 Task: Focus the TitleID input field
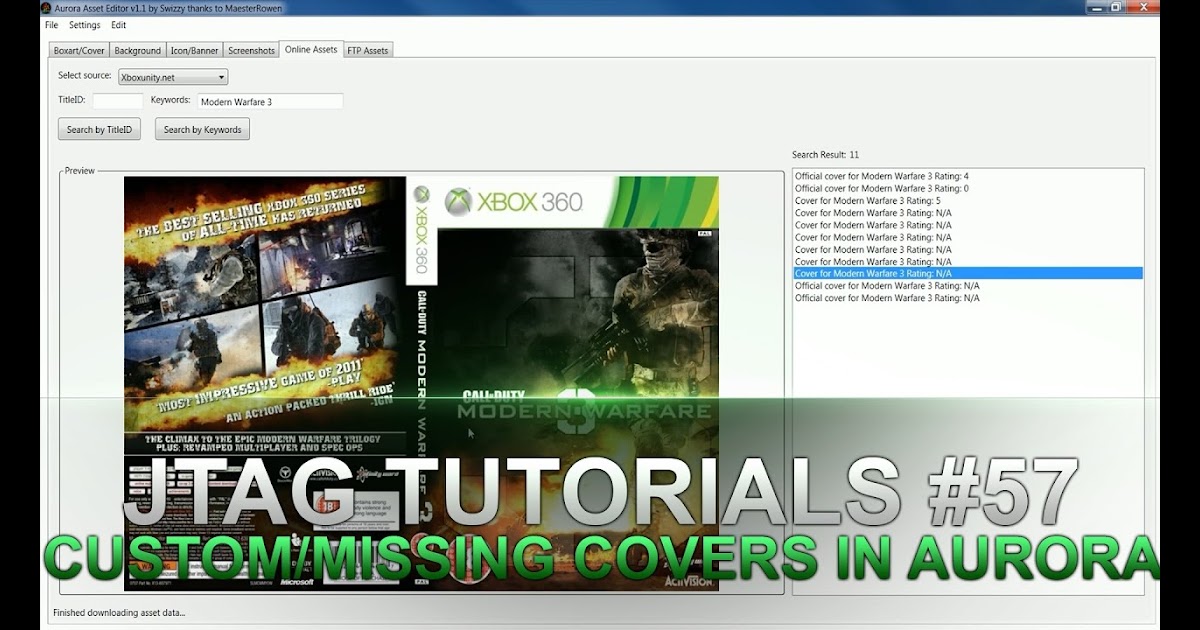[x=118, y=101]
